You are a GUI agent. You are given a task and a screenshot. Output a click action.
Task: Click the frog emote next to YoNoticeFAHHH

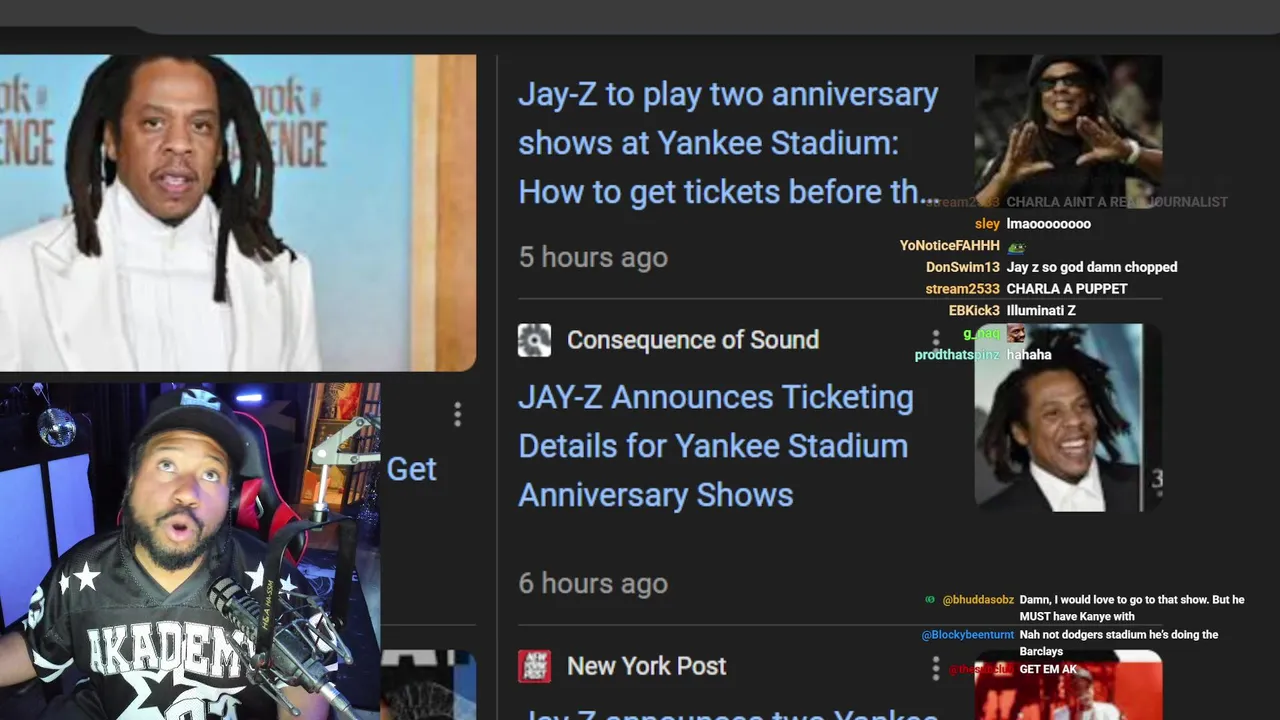1016,246
